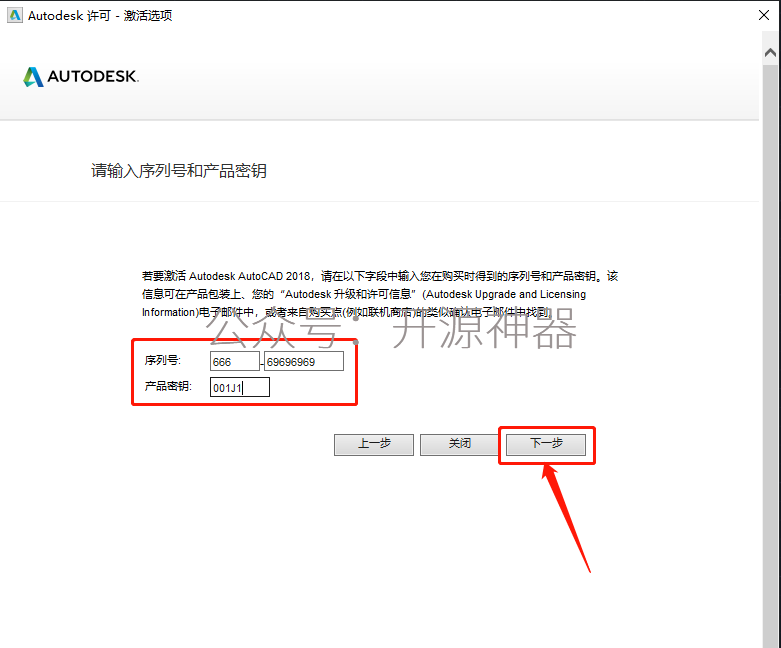The image size is (781, 648).
Task: Click the 产品密钥 label
Action: tap(168, 386)
